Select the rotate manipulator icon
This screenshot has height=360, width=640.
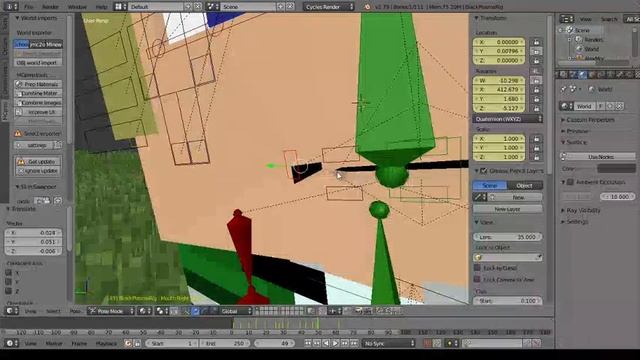pyautogui.click(x=204, y=311)
